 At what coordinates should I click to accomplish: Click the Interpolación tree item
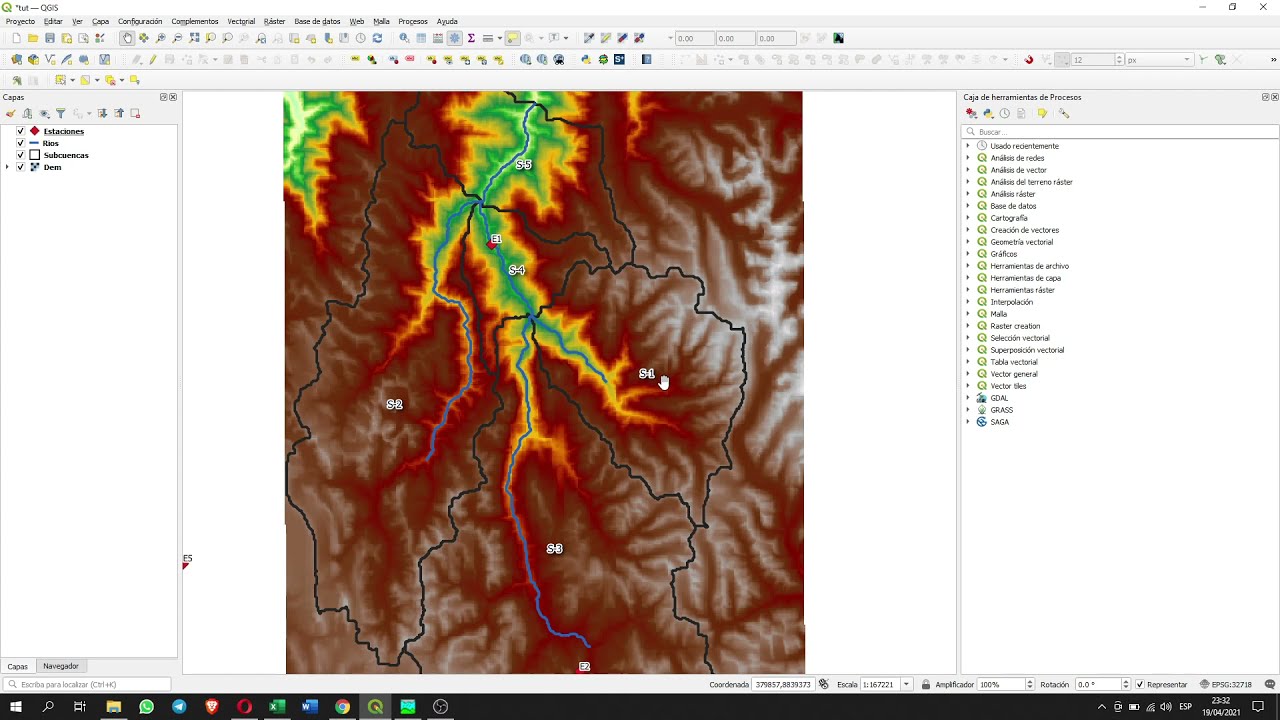pos(1011,302)
